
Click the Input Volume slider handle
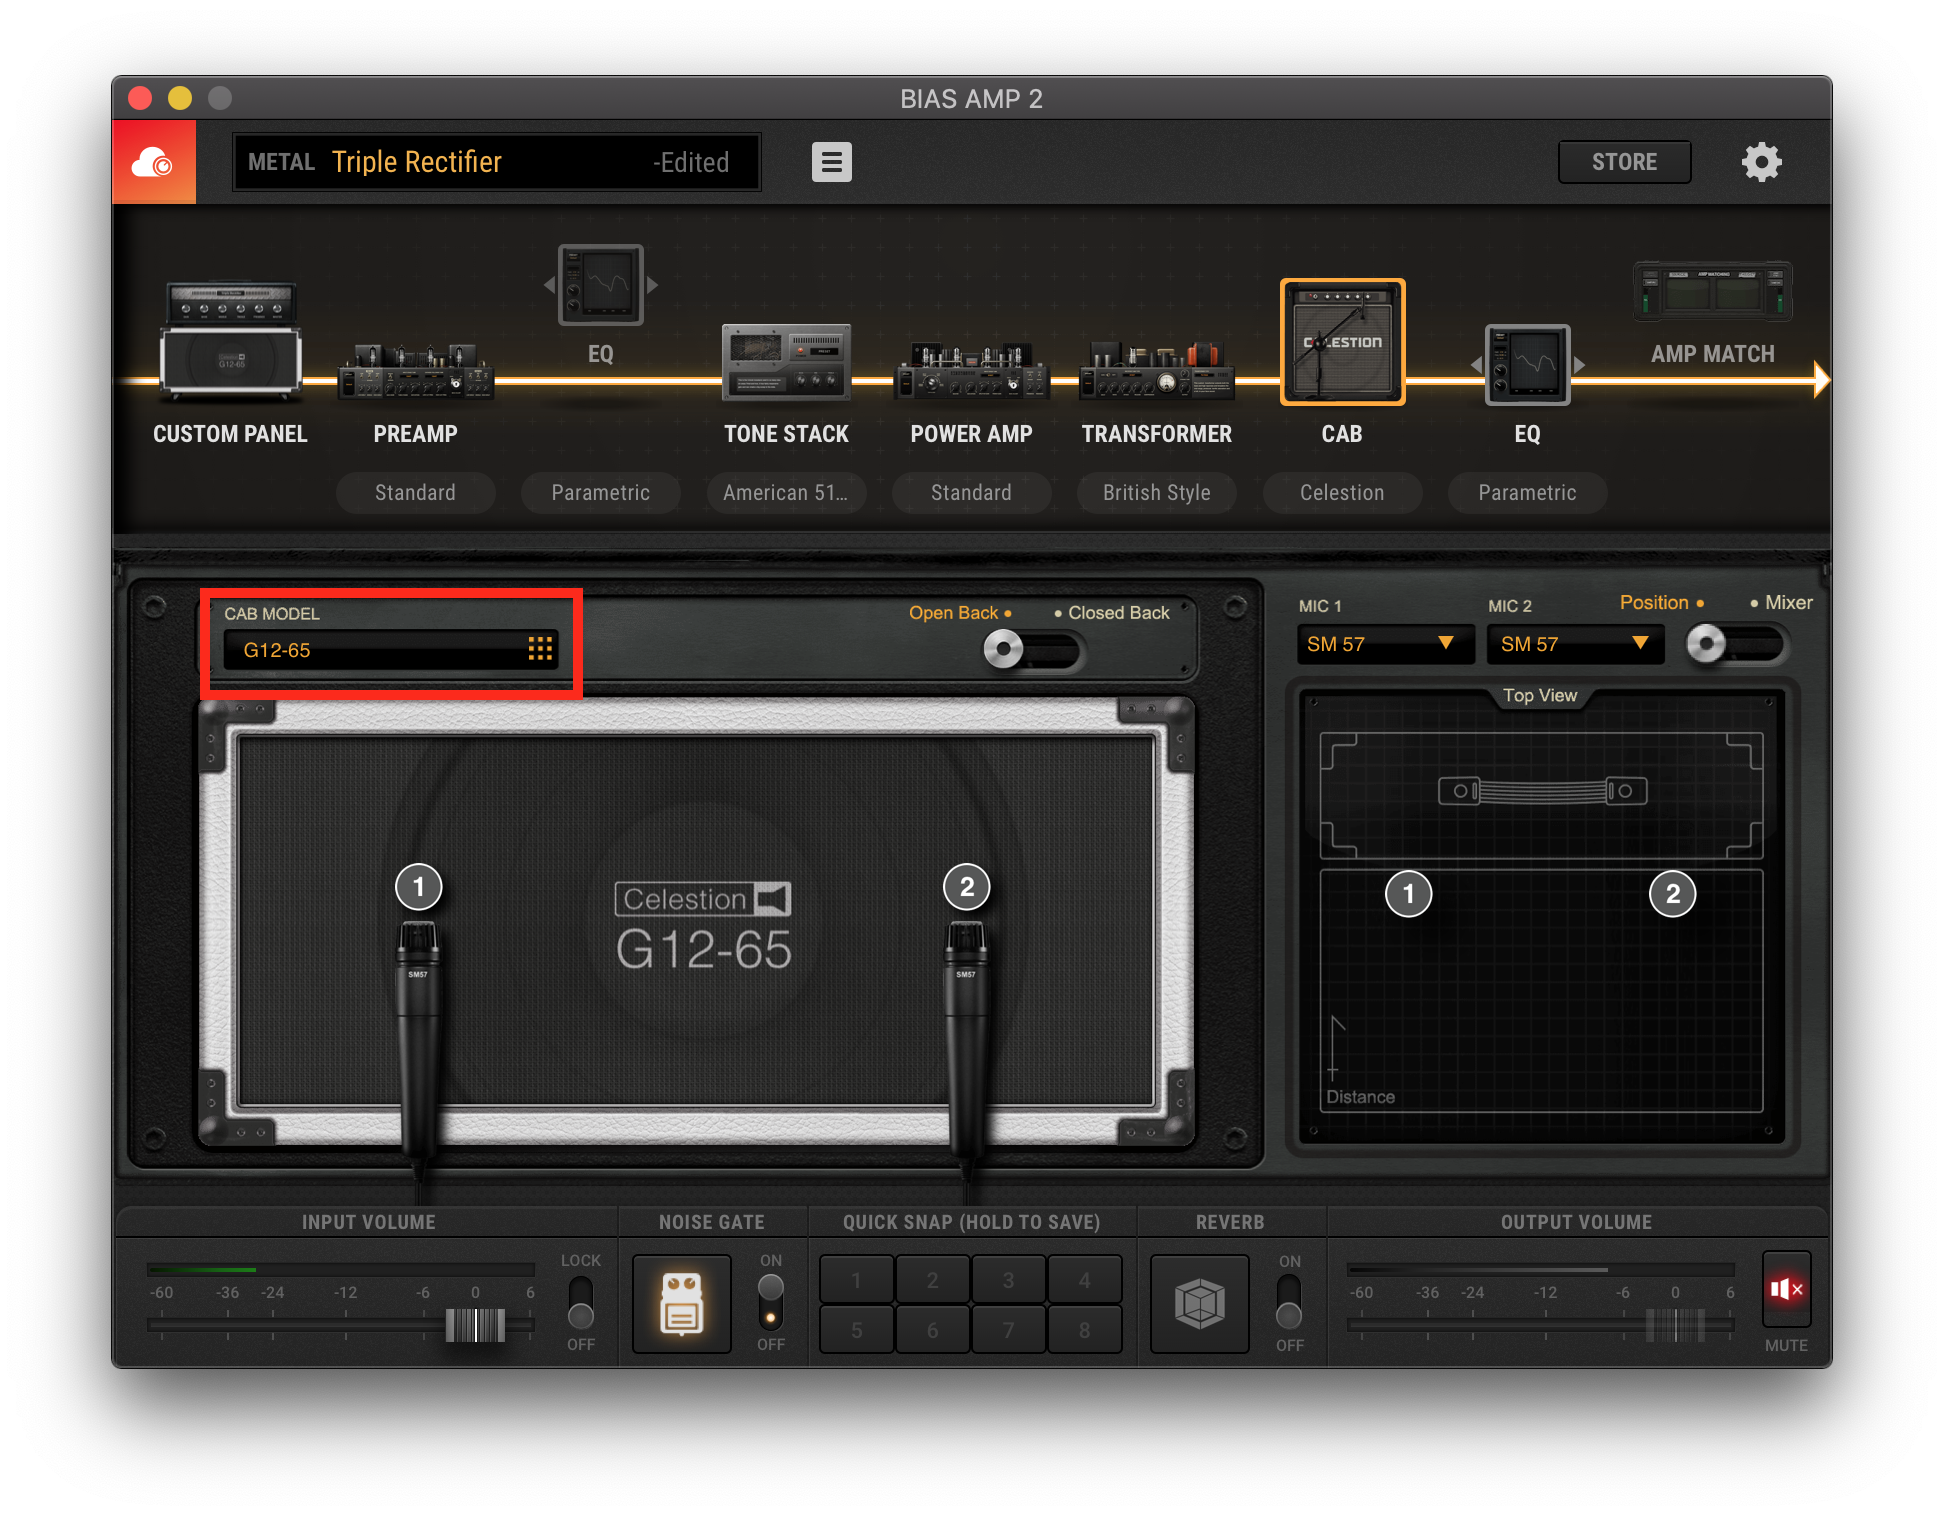[475, 1325]
